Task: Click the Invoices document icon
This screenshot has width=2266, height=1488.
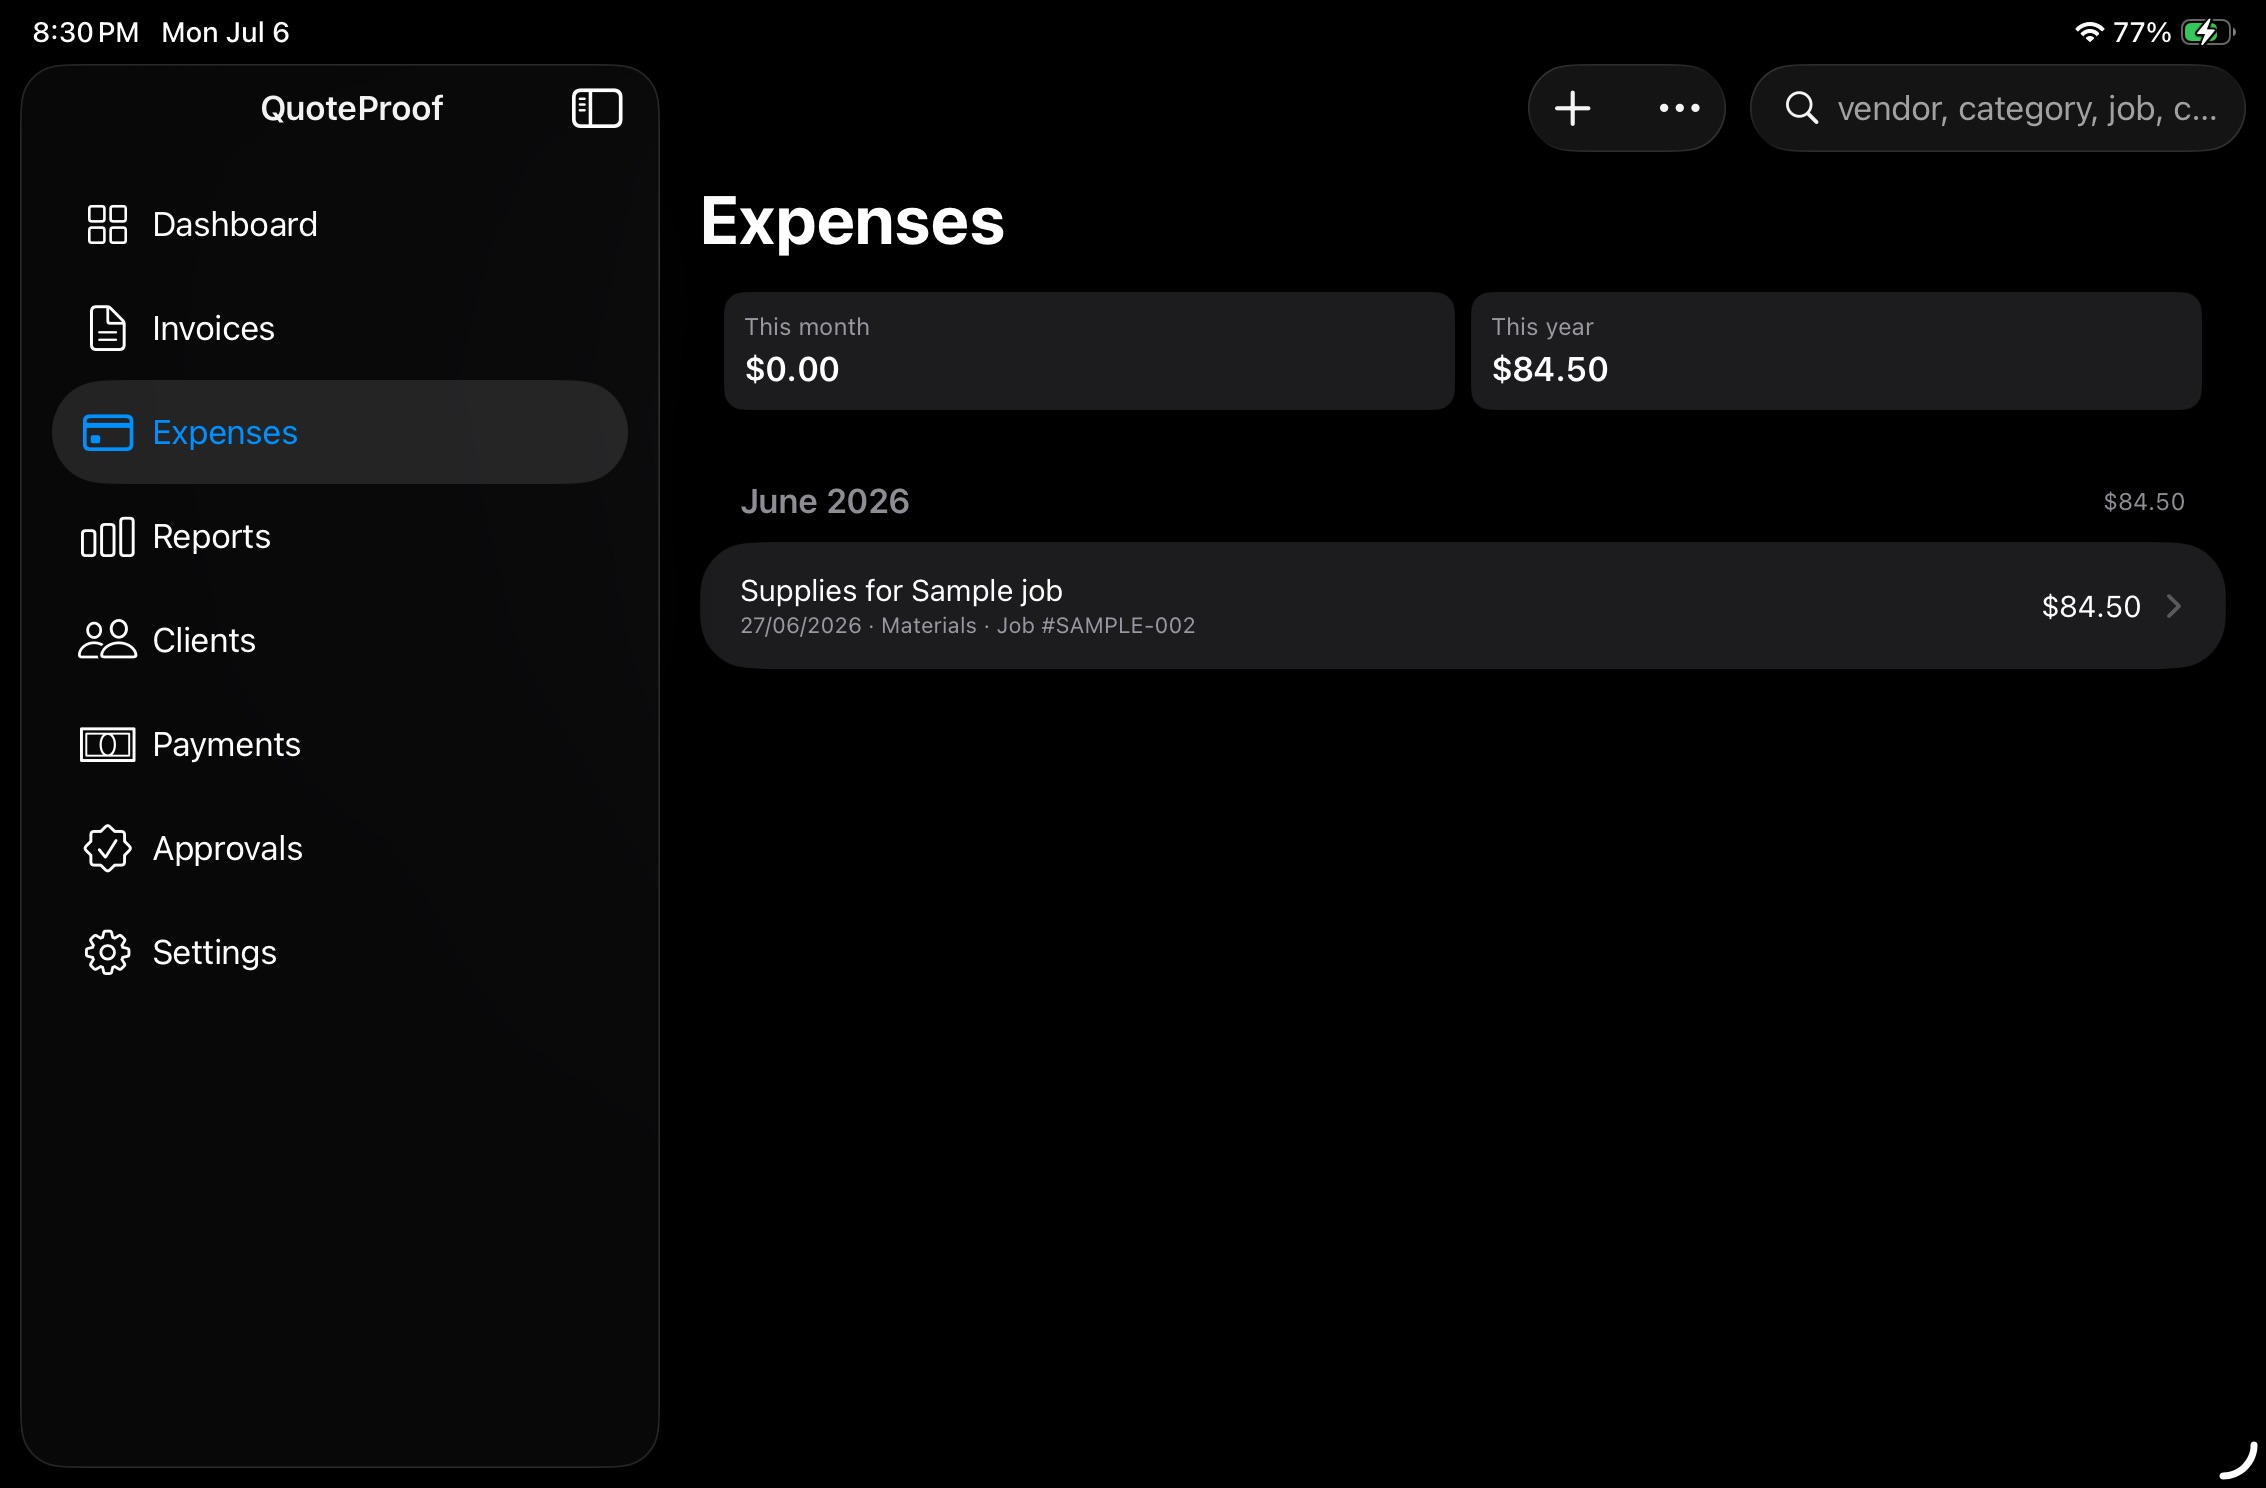Action: (x=107, y=328)
